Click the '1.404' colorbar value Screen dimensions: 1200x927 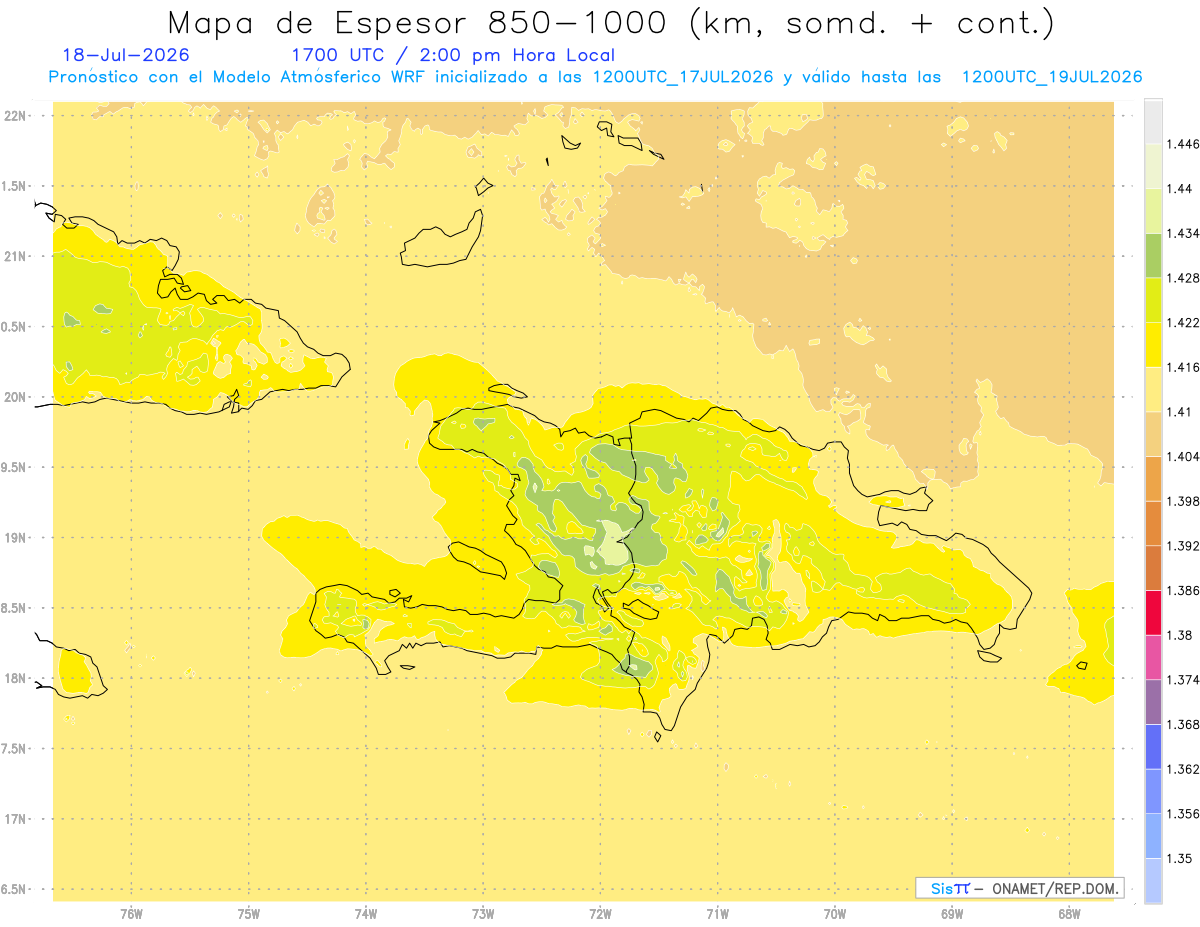tap(1184, 457)
